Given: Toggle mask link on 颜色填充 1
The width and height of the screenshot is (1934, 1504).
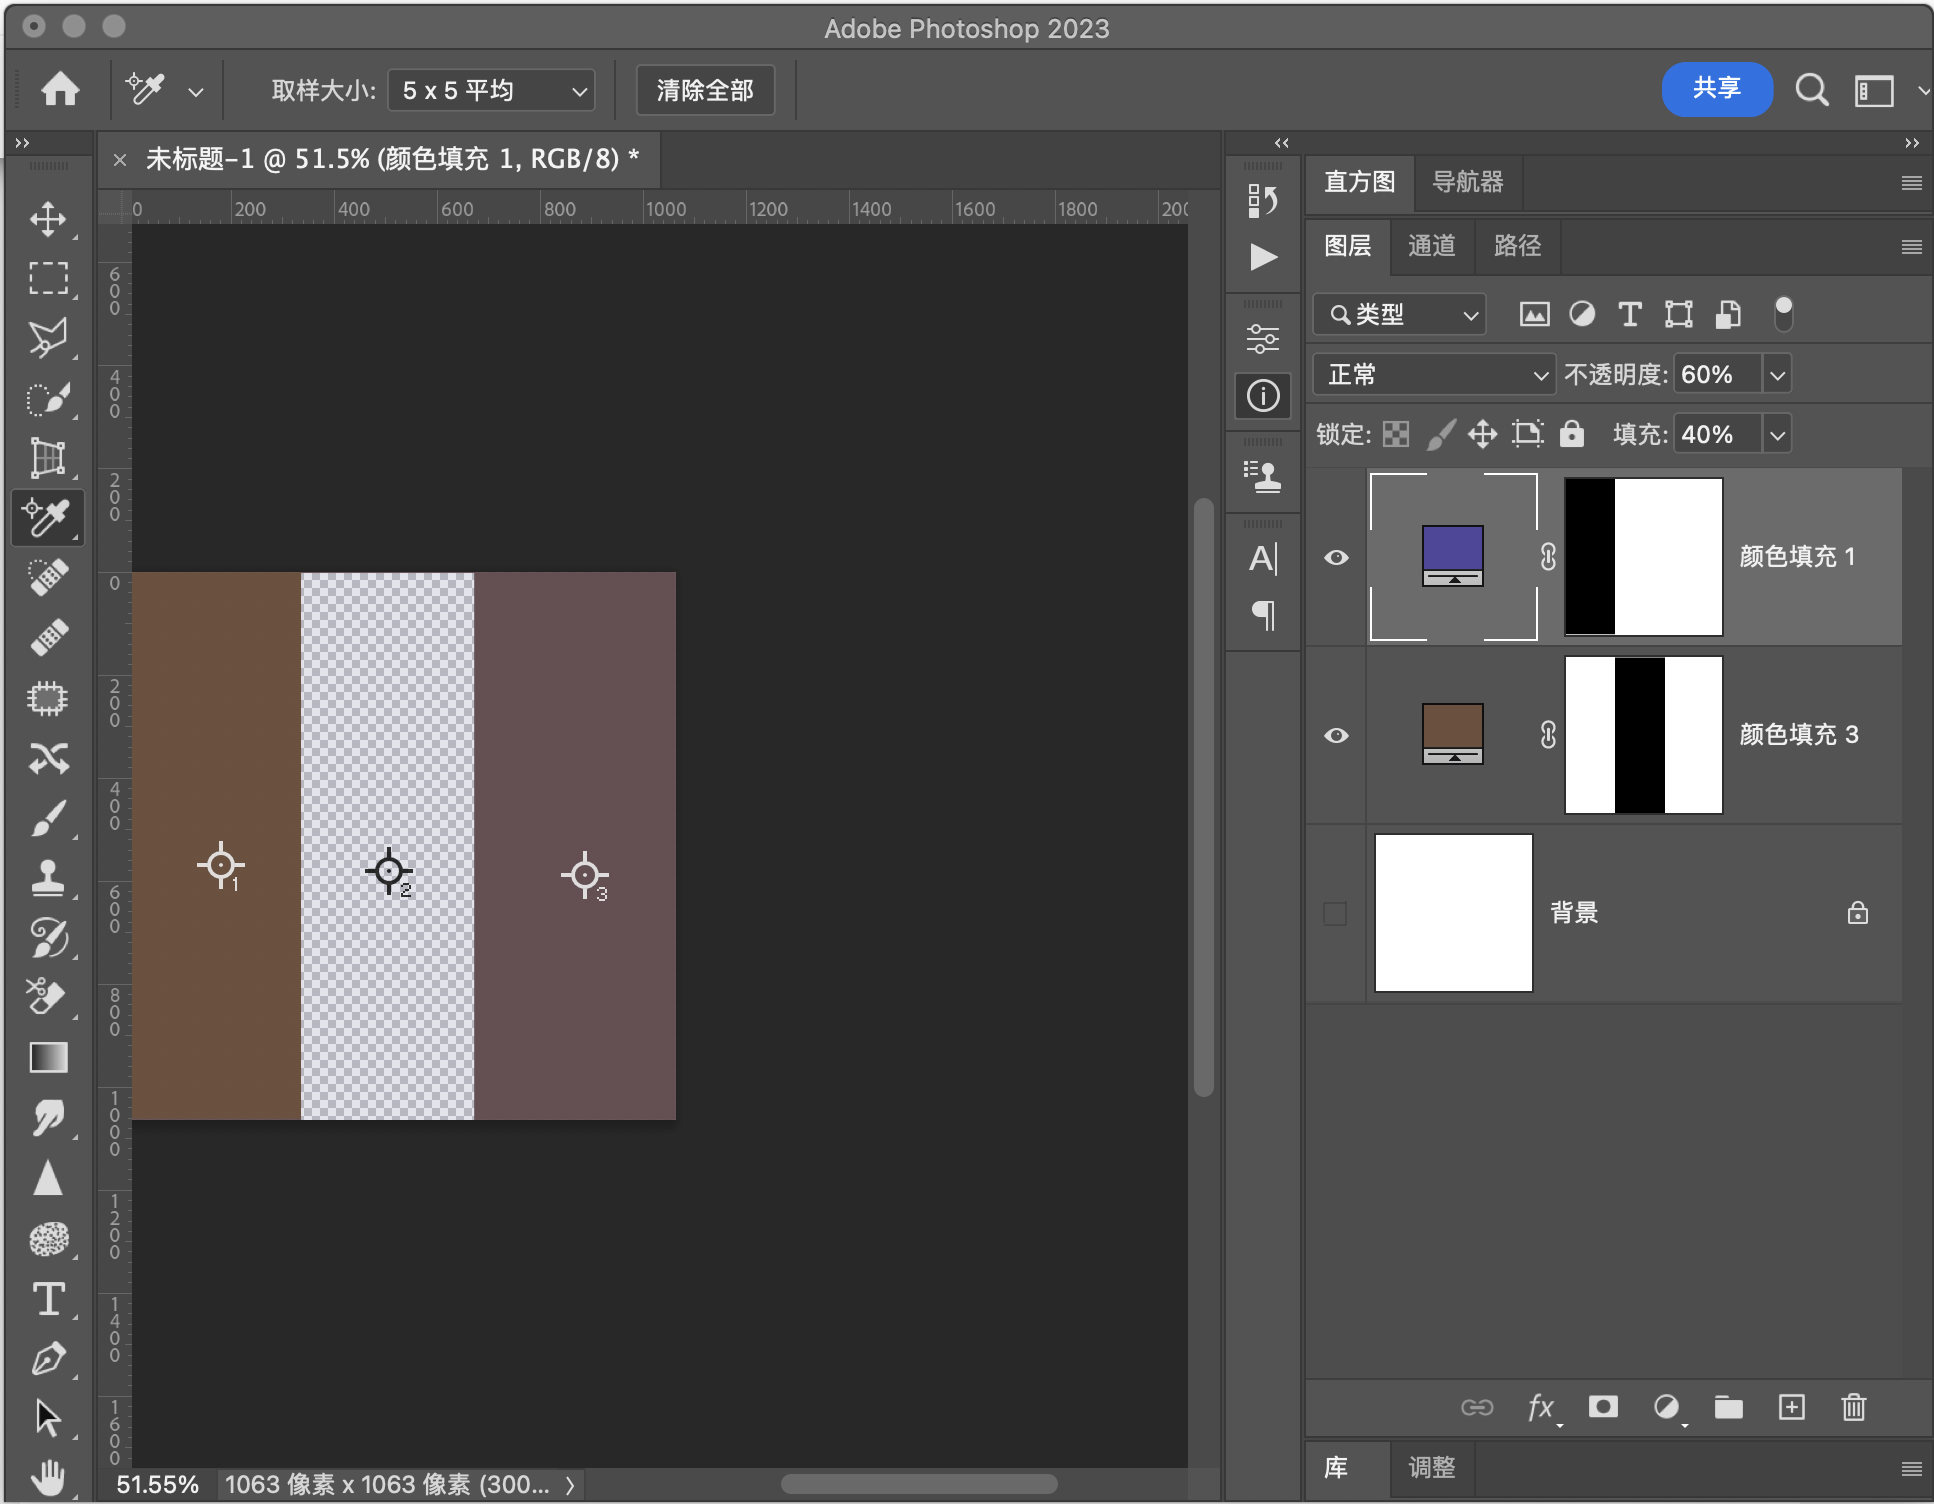Looking at the screenshot, I should [1548, 557].
